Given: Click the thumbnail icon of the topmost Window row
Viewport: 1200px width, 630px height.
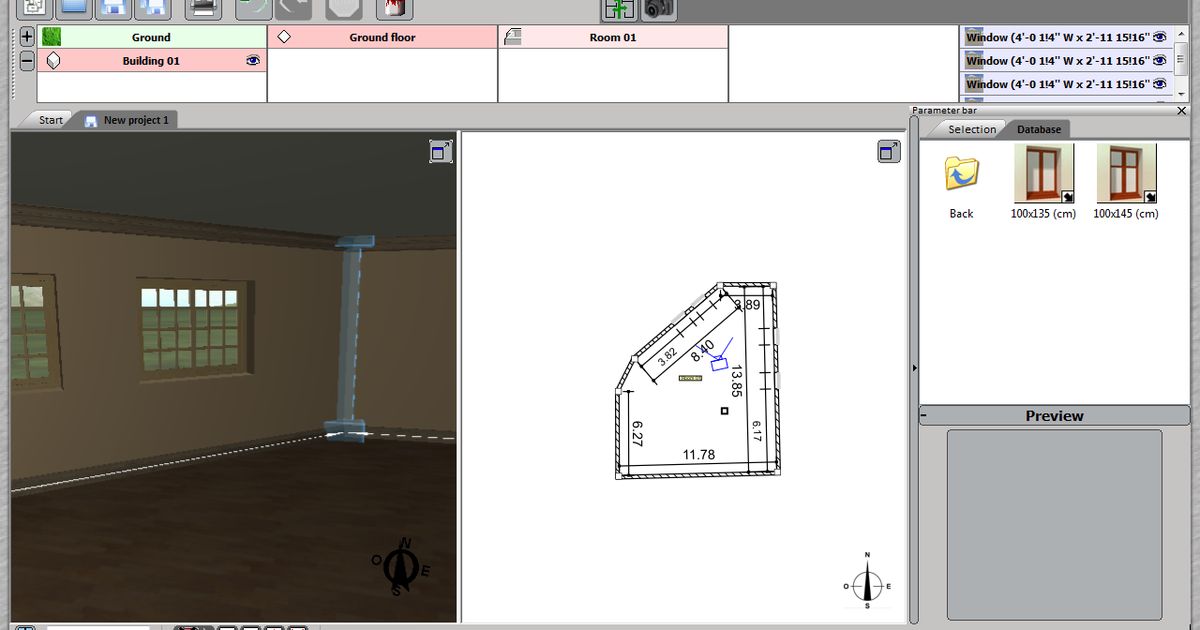Looking at the screenshot, I should pos(974,37).
